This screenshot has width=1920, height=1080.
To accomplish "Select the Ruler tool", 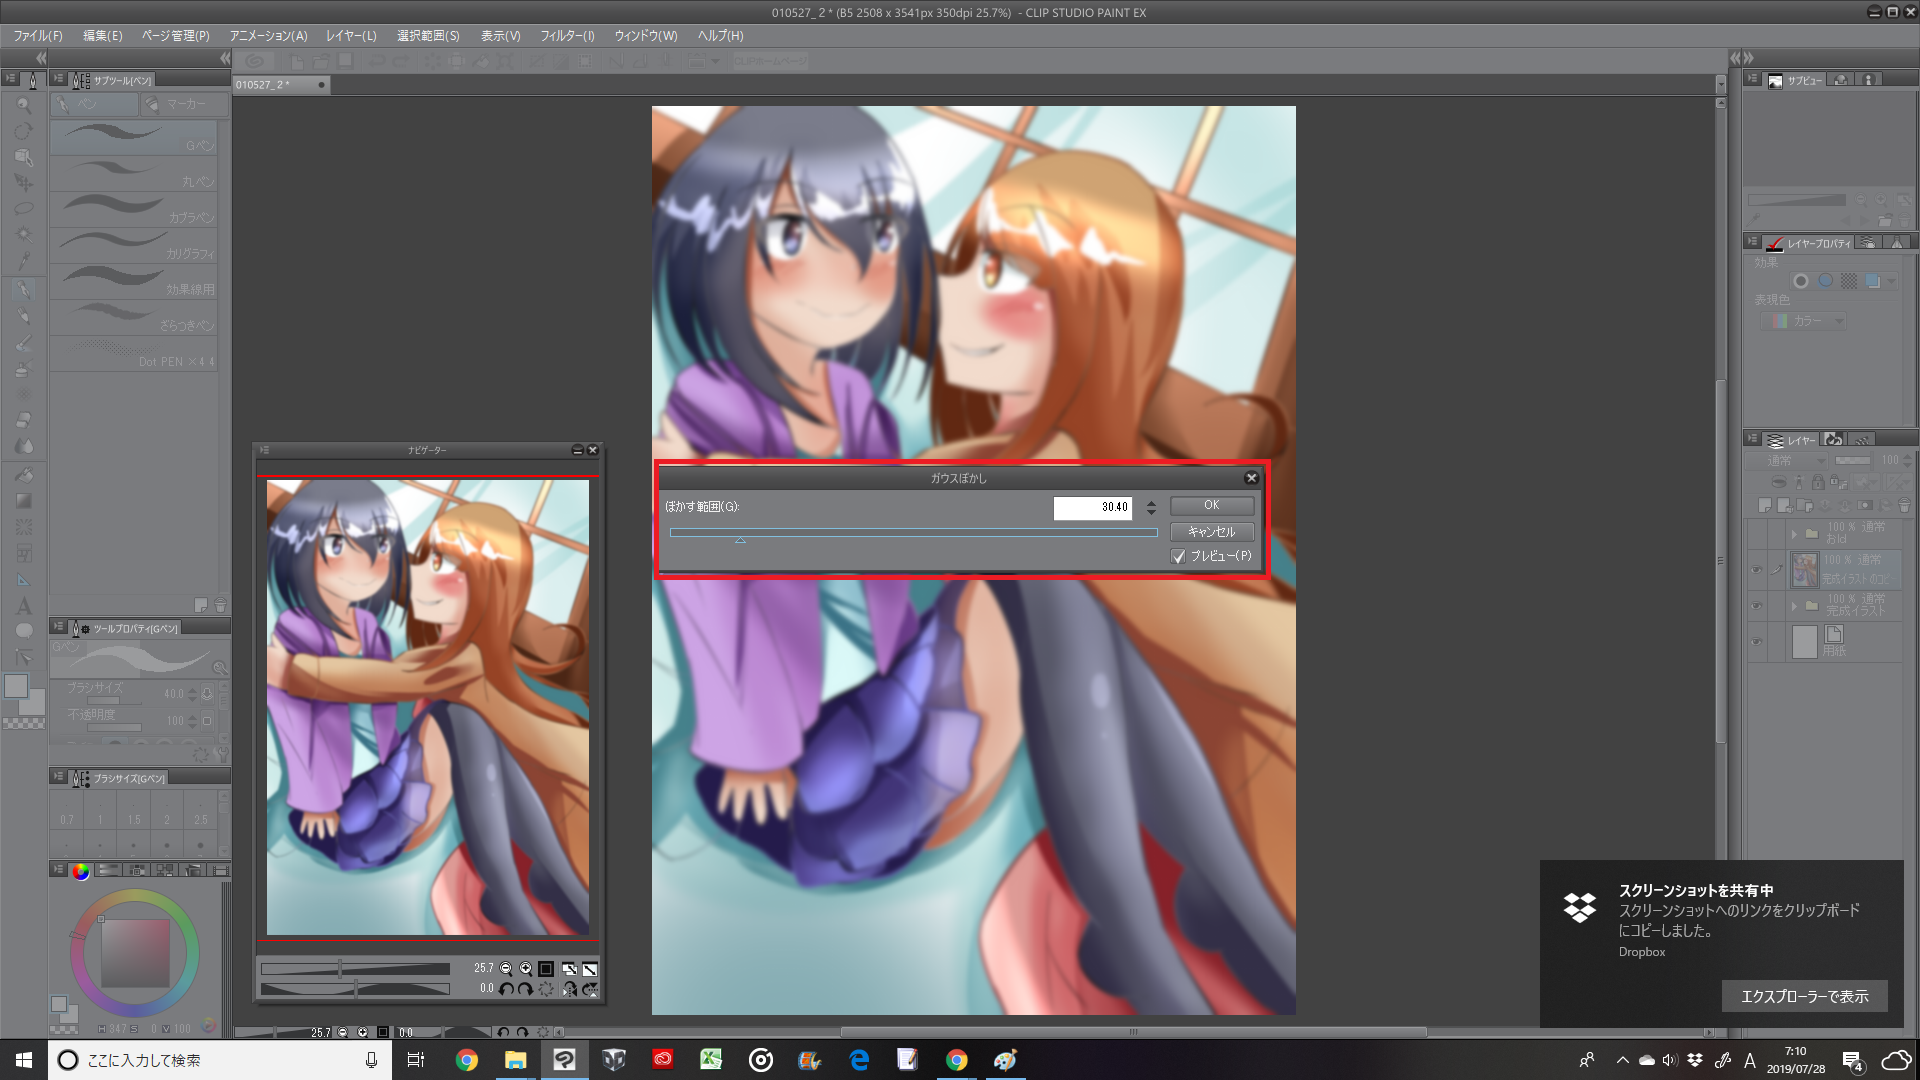I will 24,579.
